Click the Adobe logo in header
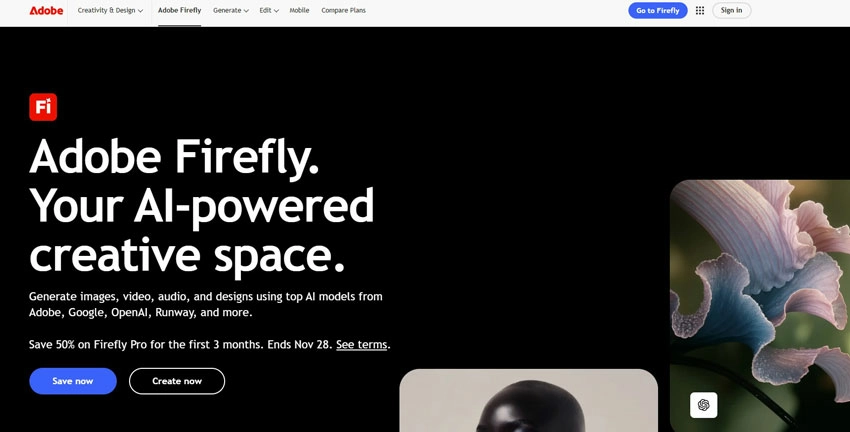This screenshot has width=850, height=432. (x=46, y=10)
